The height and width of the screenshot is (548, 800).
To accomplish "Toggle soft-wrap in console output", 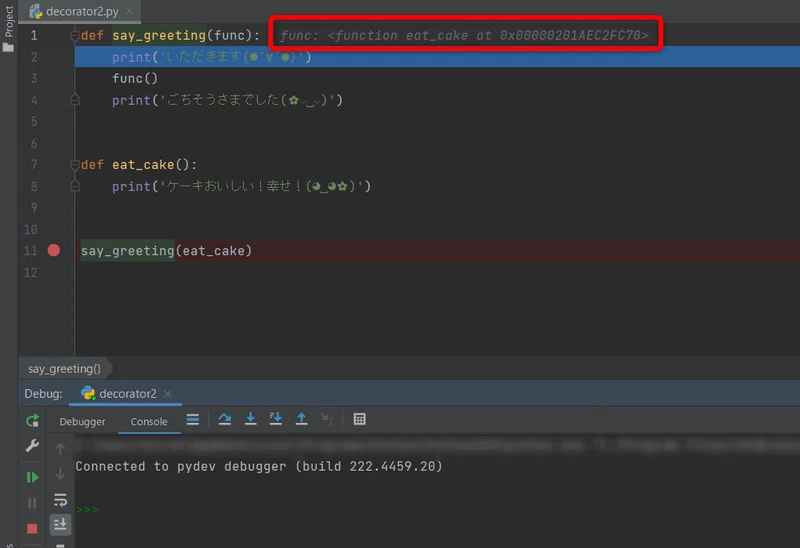I will click(x=60, y=500).
